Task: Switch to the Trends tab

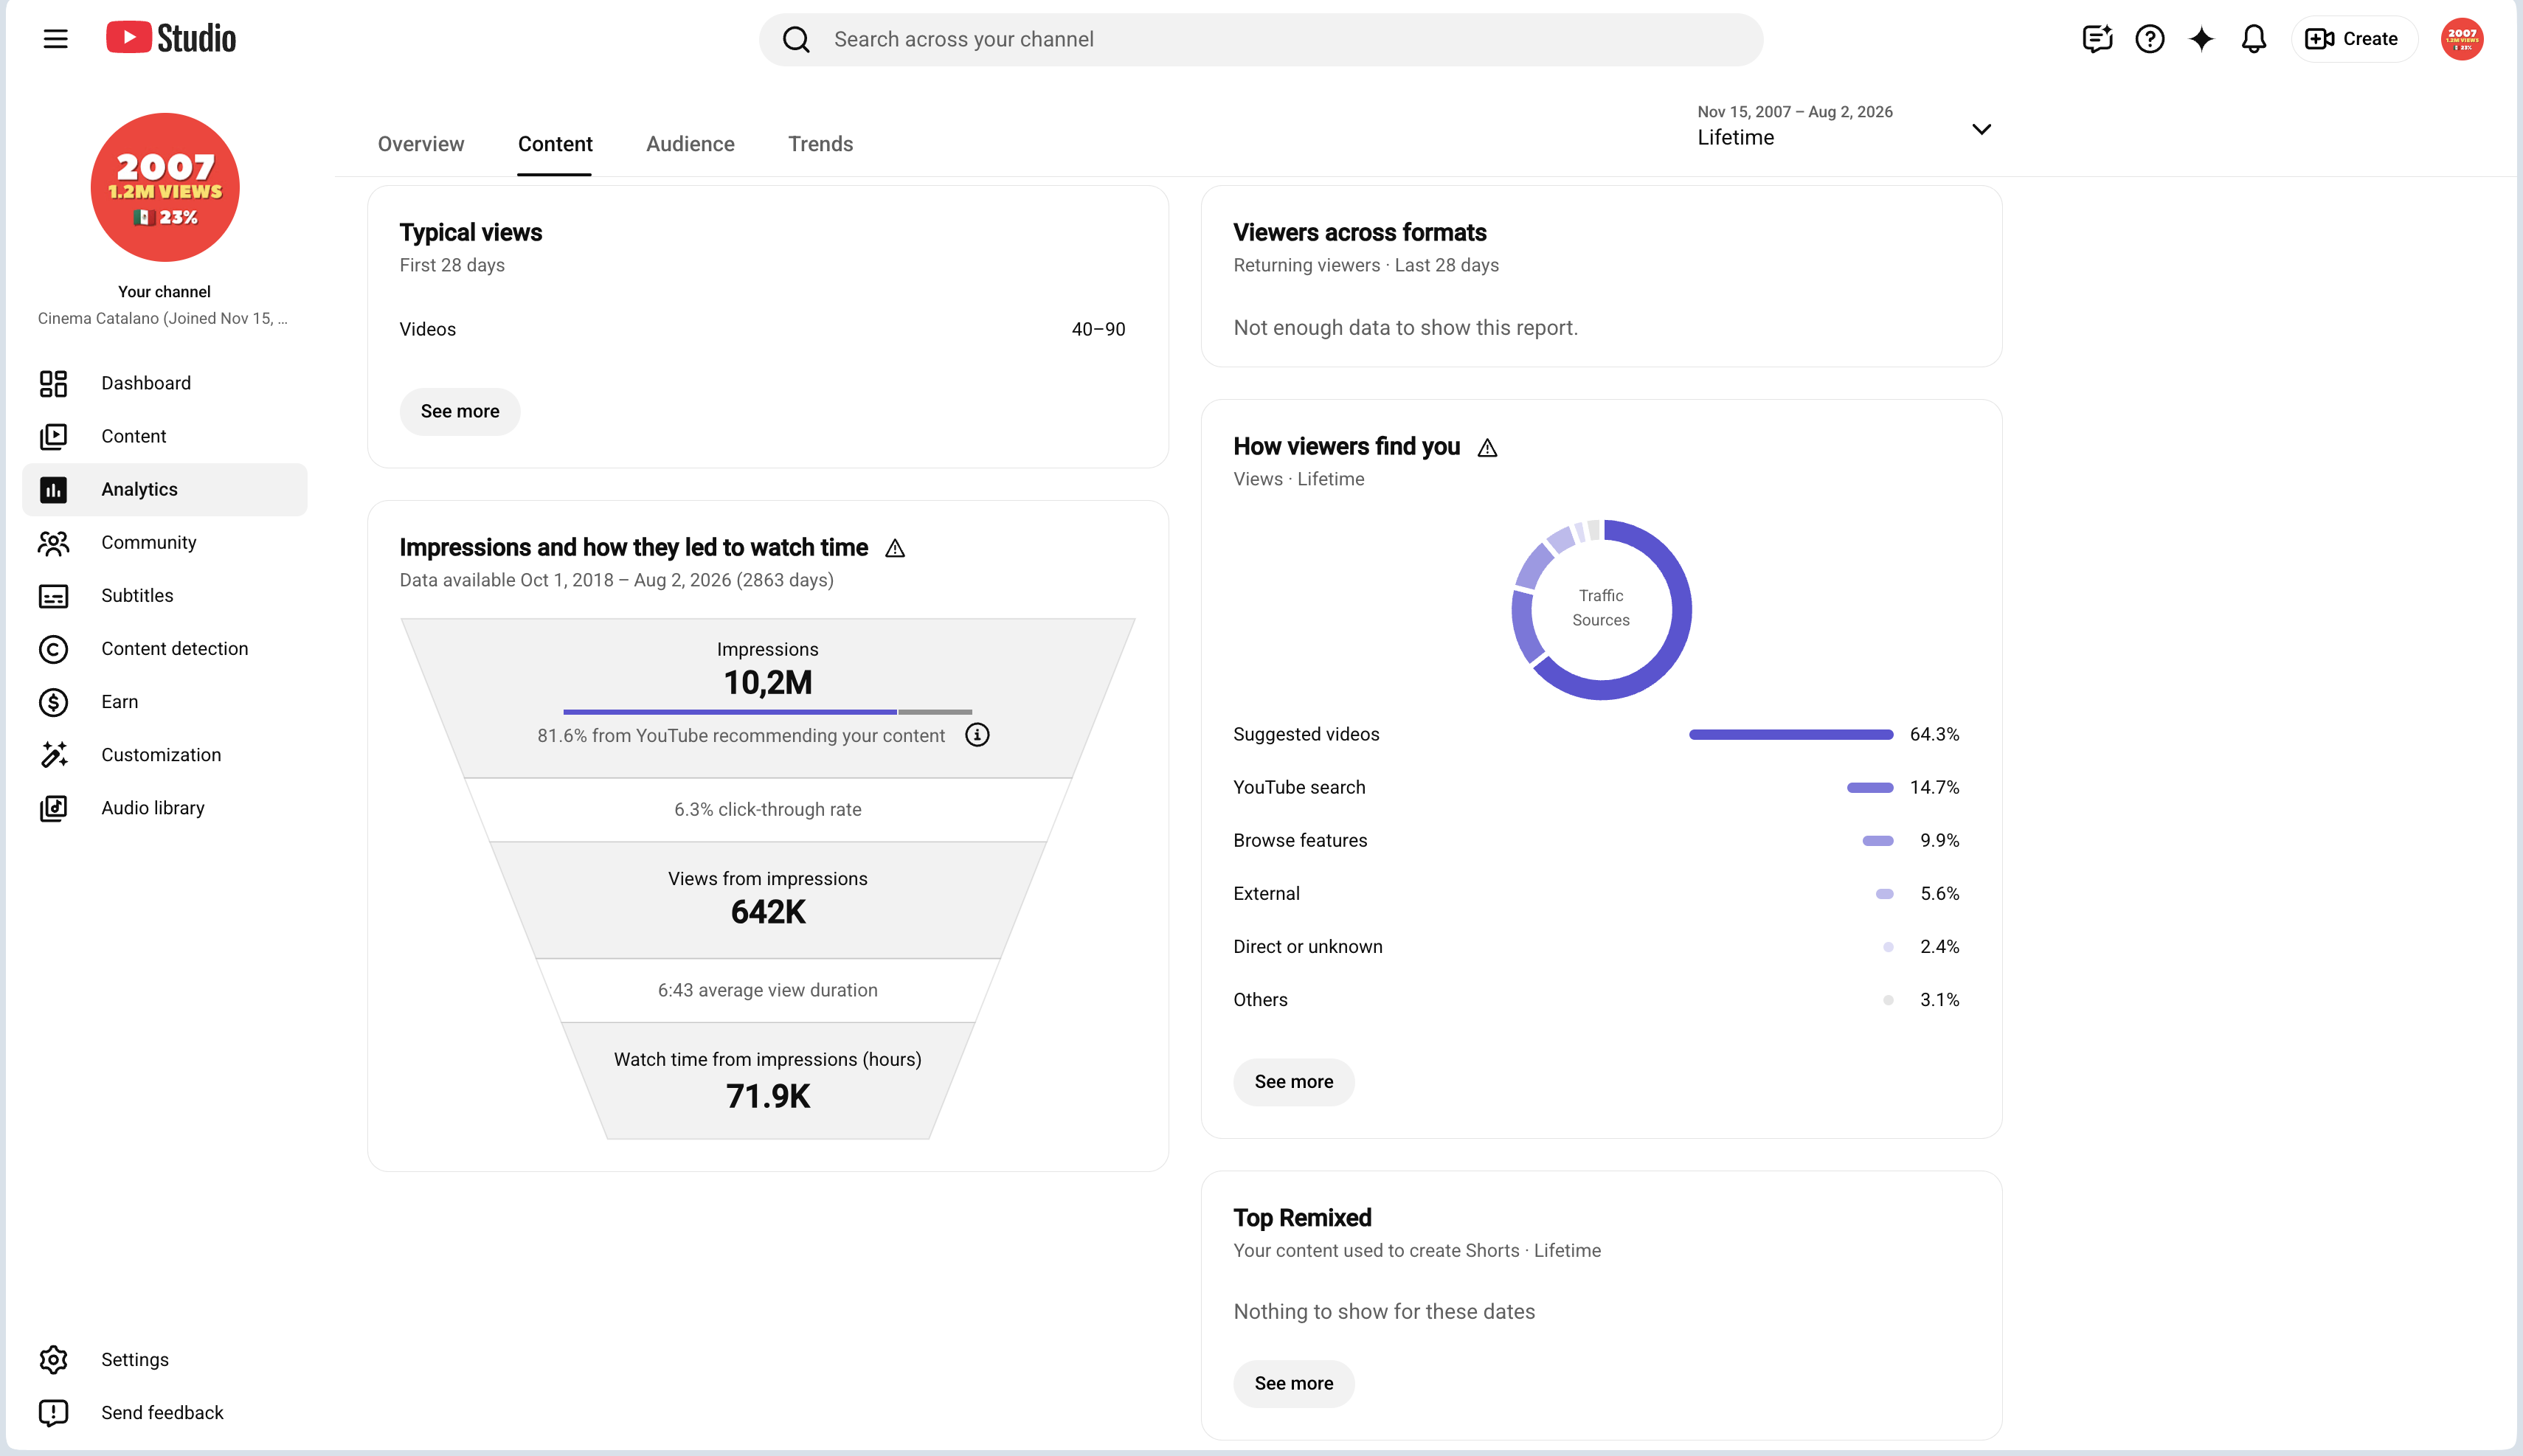Action: (820, 144)
